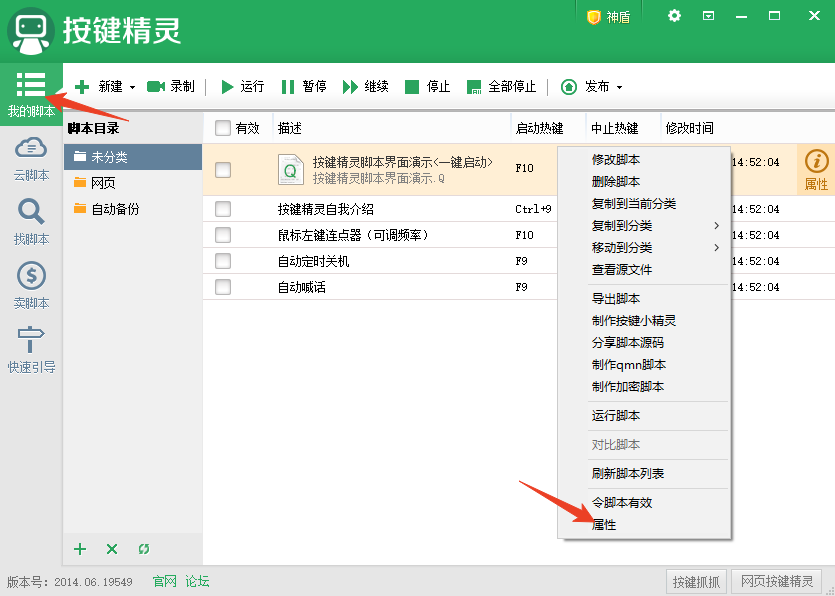Image resolution: width=835 pixels, height=596 pixels.
Task: Click the 网页按键精灵 button
Action: point(777,582)
